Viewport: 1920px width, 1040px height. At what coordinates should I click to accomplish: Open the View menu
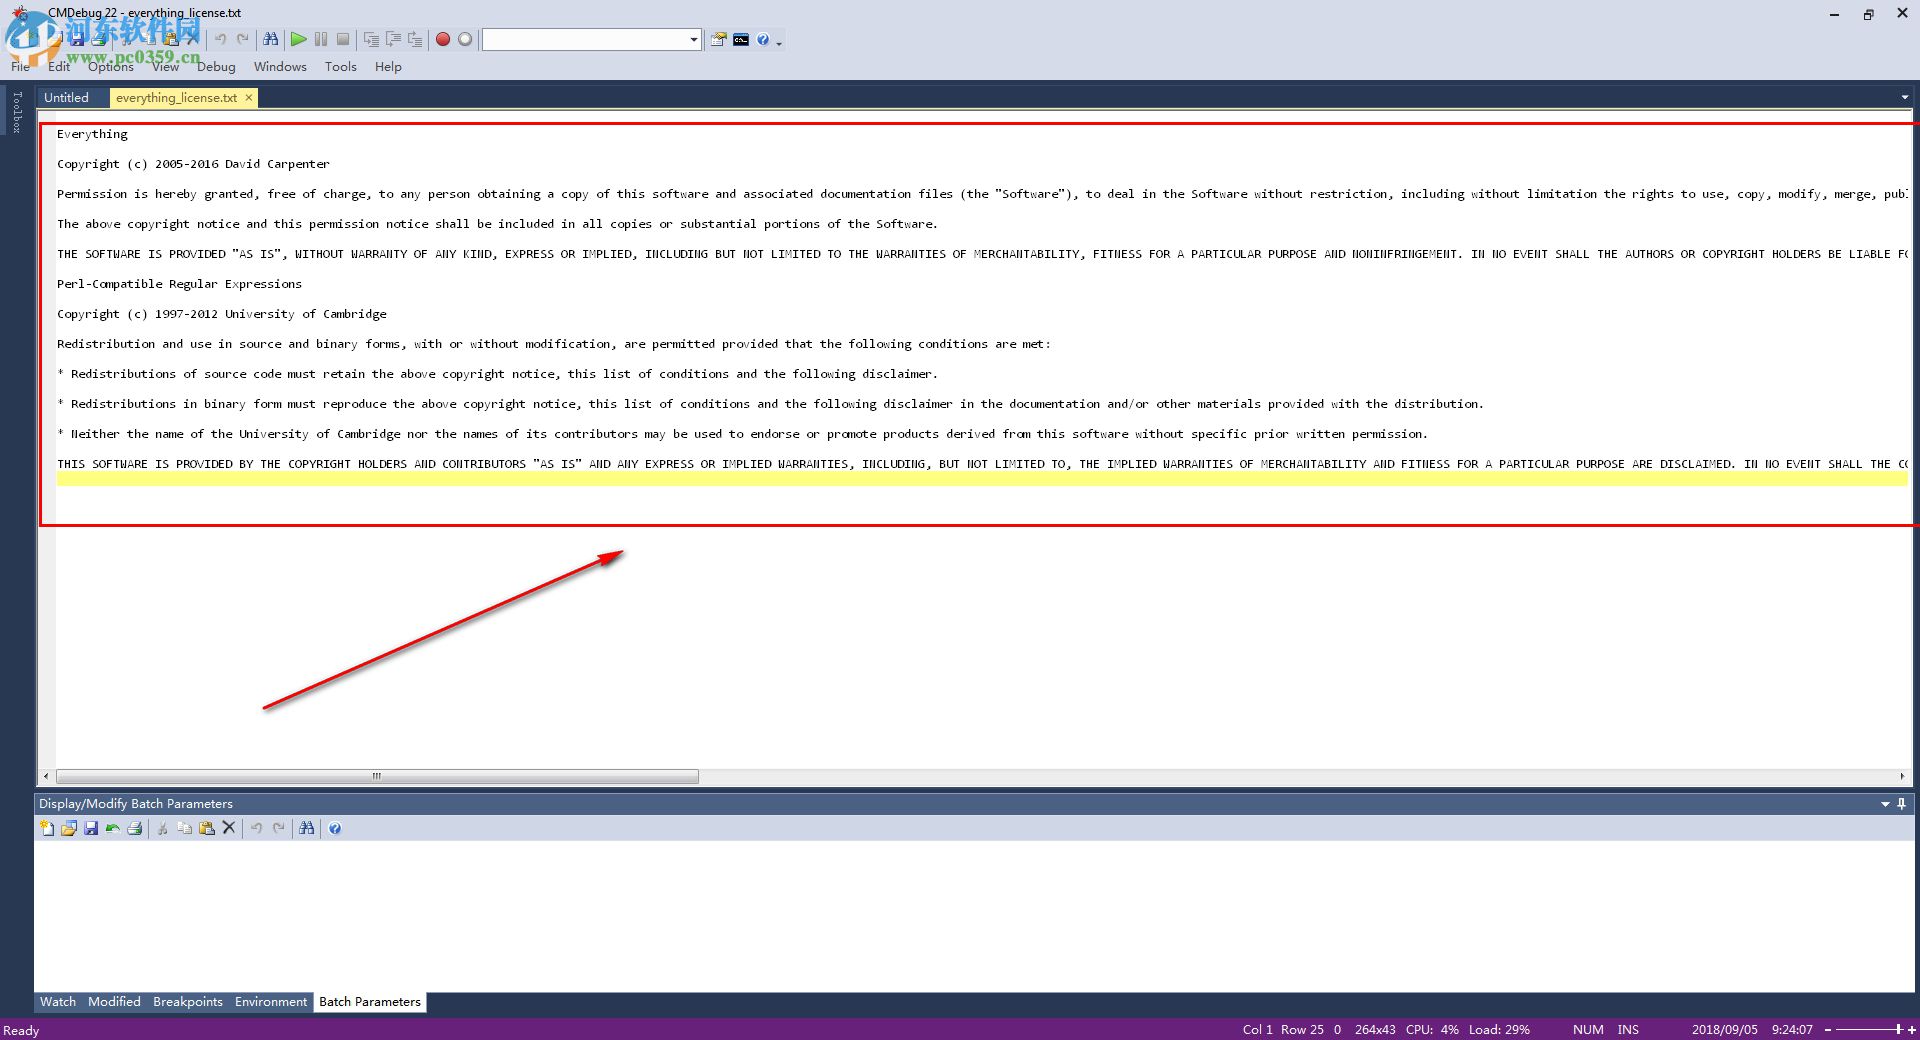[165, 67]
